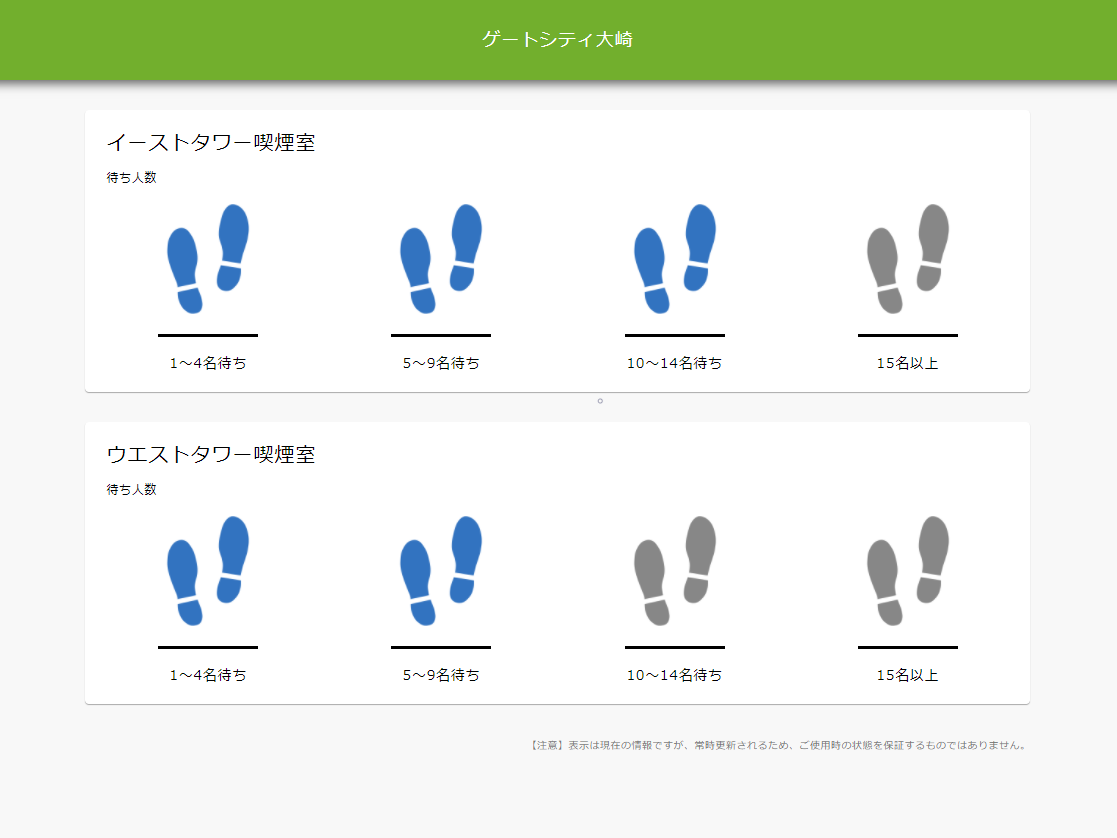Click the East Tower 1〜4名待ち label
Viewport: 1117px width, 838px height.
tap(208, 363)
